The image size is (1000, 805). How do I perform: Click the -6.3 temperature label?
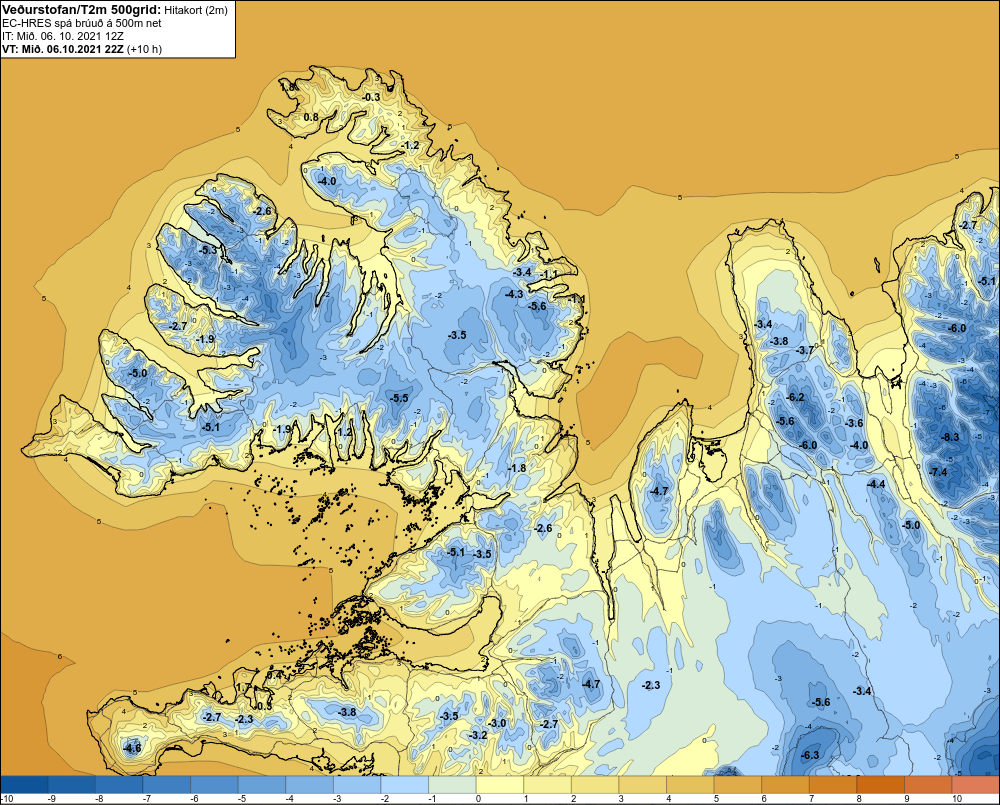coord(809,755)
